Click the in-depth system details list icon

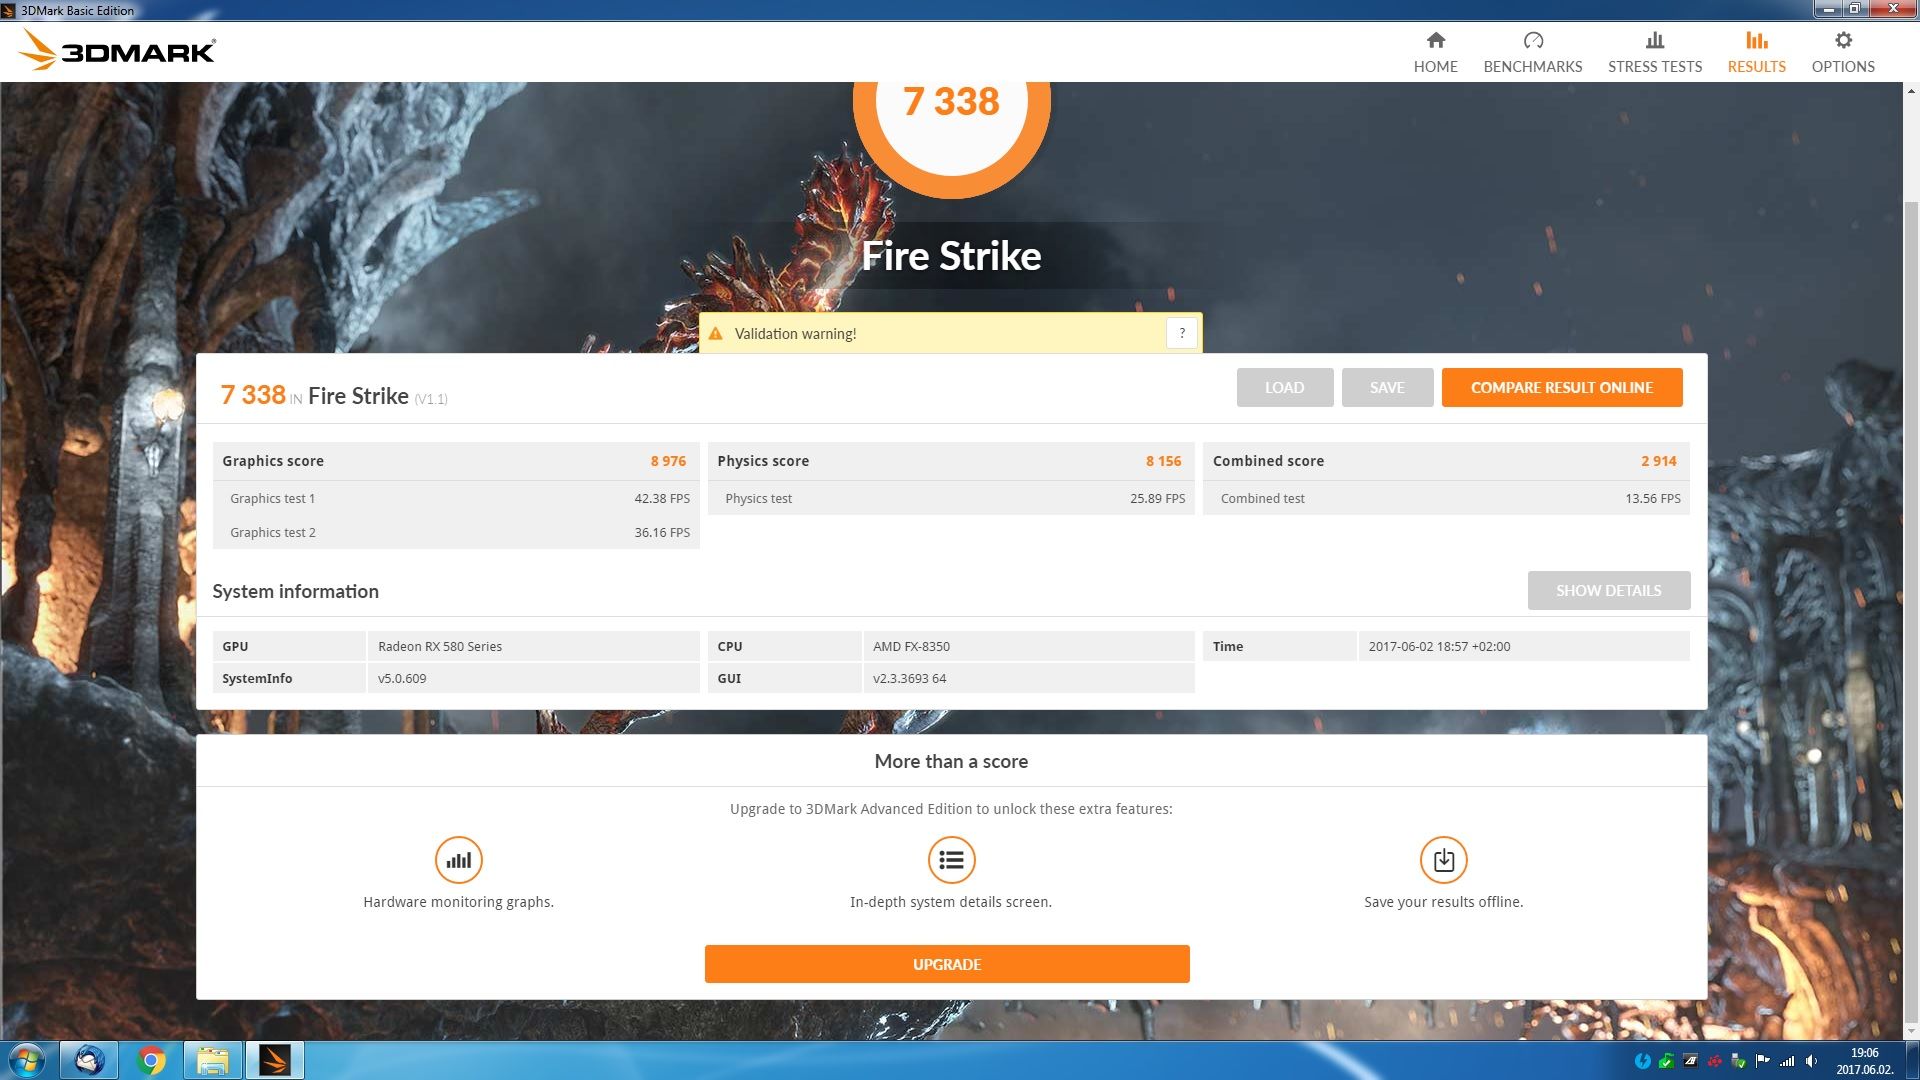[951, 860]
